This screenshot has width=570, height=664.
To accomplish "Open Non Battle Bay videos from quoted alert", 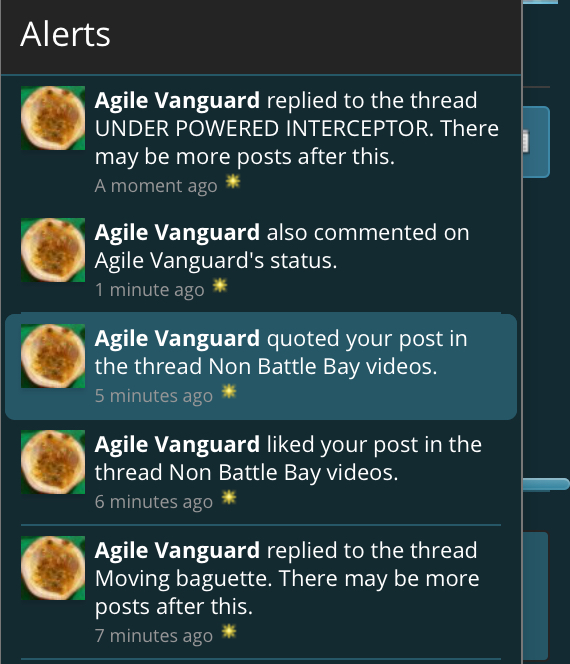I will tap(321, 367).
